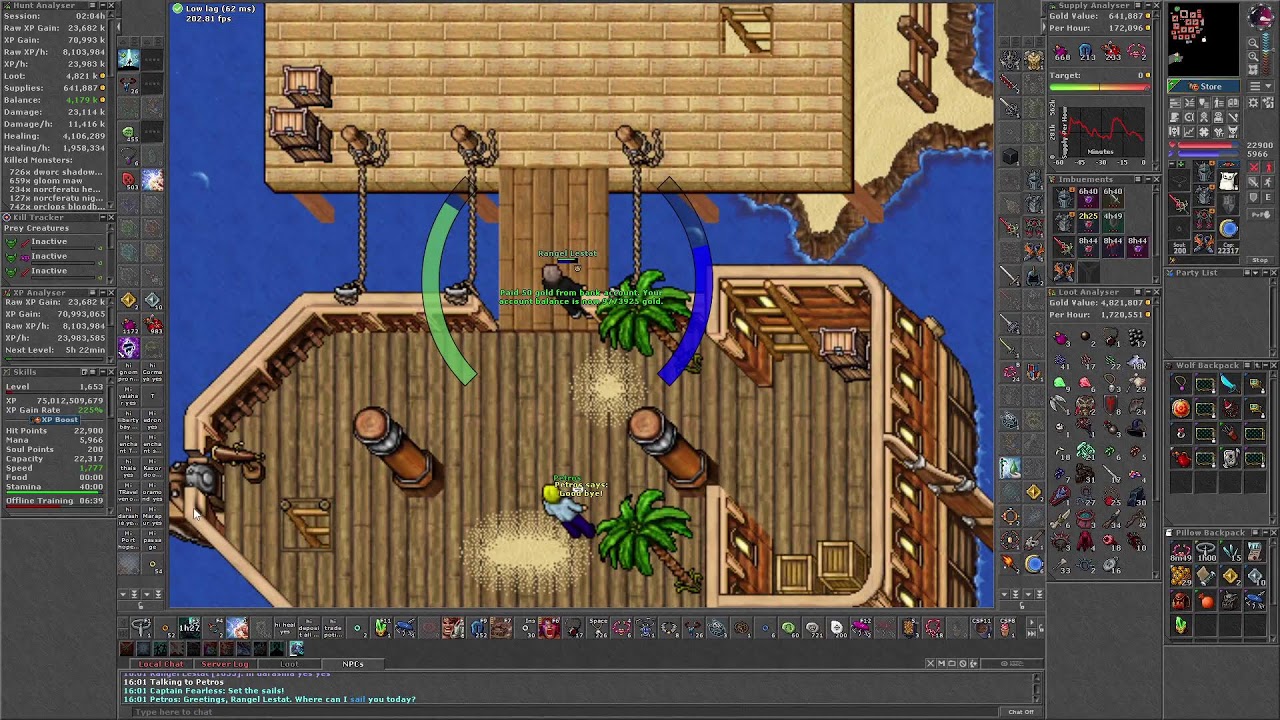Click the 1h27 timer action button
Viewport: 1280px width, 720px height.
click(x=189, y=628)
